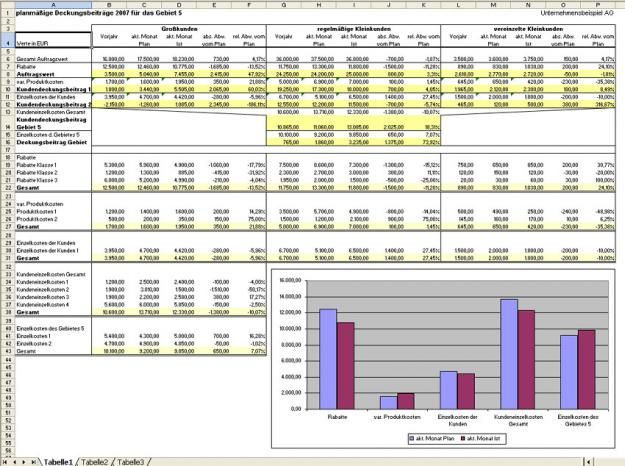Go to the first sheet with the navigation arrow
The image size is (625, 466).
point(5,462)
